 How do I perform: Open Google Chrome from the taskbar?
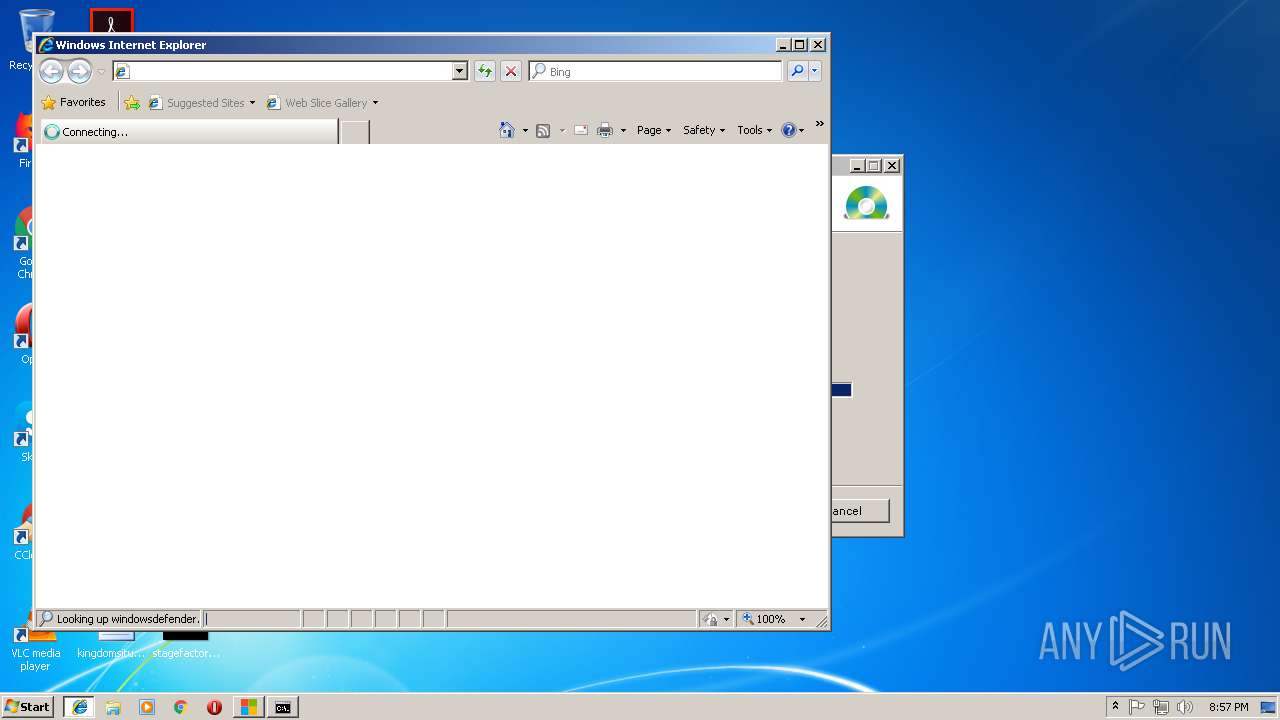click(x=181, y=707)
